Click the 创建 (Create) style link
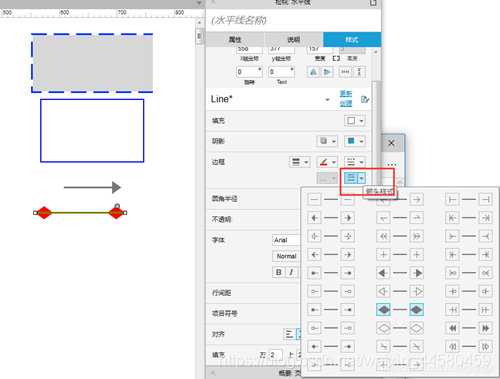The height and width of the screenshot is (379, 500). point(346,103)
